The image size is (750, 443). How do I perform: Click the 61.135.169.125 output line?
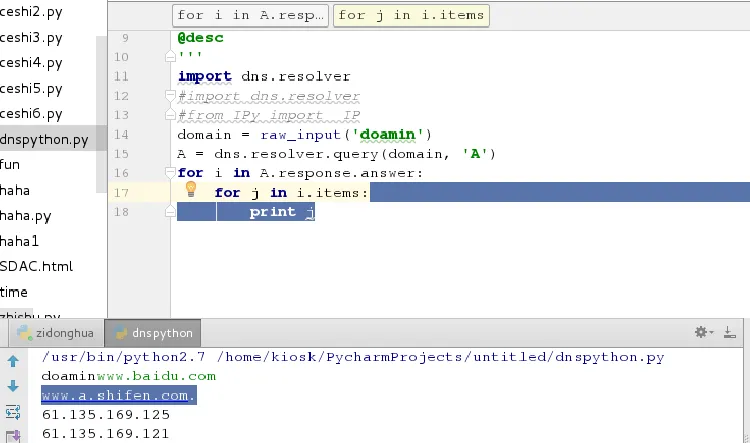[106, 414]
